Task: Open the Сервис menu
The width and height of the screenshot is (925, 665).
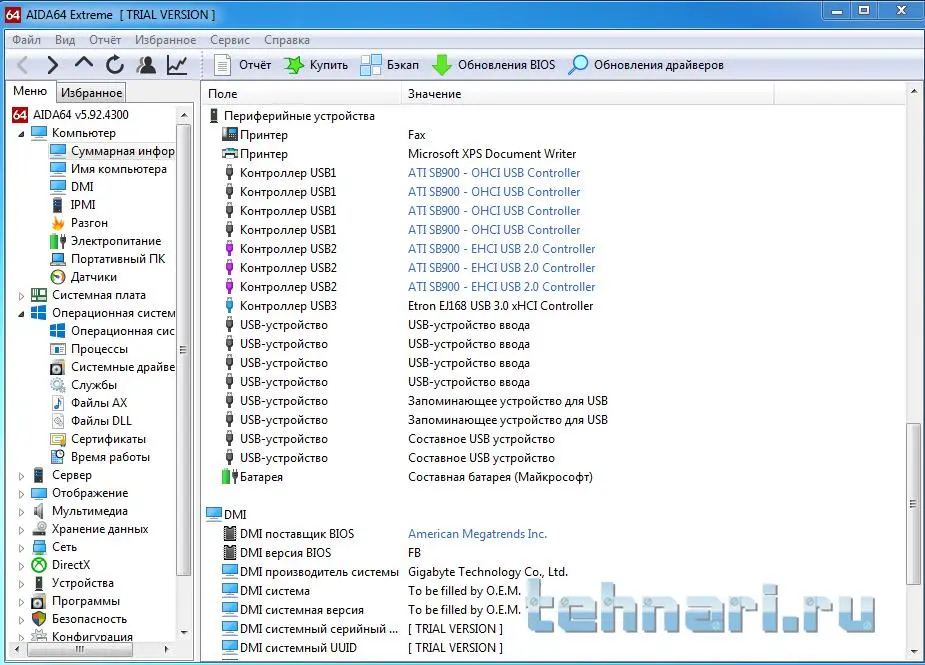Action: [230, 40]
